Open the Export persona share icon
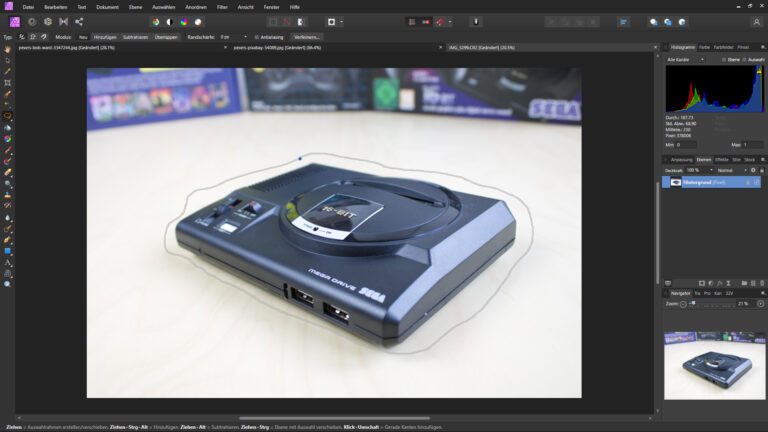Viewport: 768px width, 432px height. [x=79, y=22]
